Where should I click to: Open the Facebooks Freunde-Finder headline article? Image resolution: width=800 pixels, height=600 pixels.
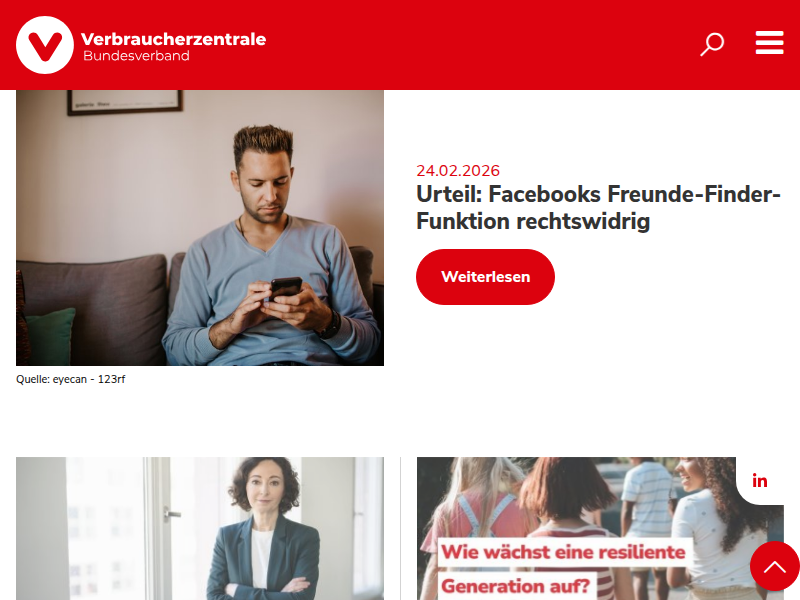598,208
